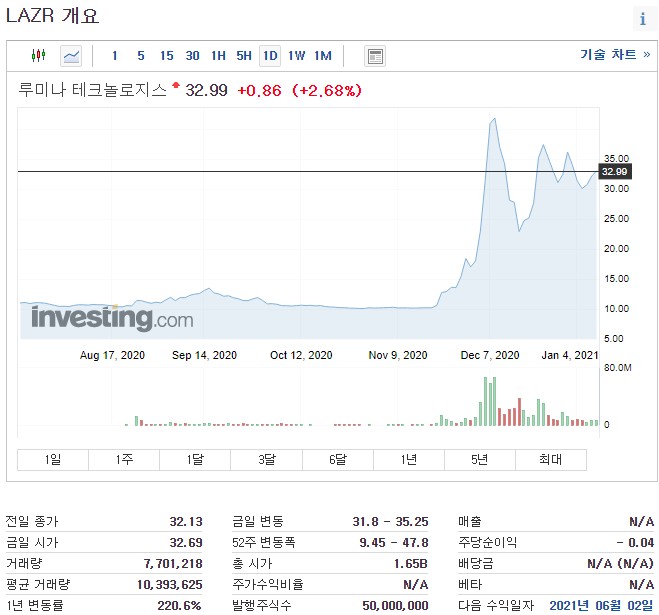Viewport: 659px width, 615px height.
Task: Click the 배당금 value N/A (N/A)
Action: [x=621, y=564]
